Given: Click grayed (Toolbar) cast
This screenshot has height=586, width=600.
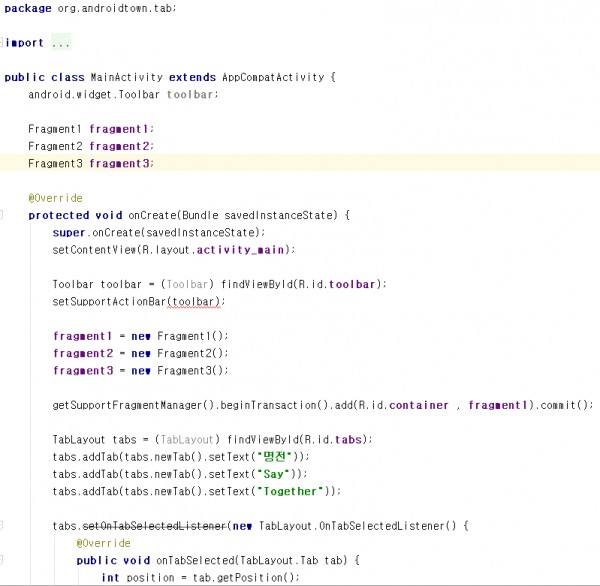Looking at the screenshot, I should (x=187, y=284).
